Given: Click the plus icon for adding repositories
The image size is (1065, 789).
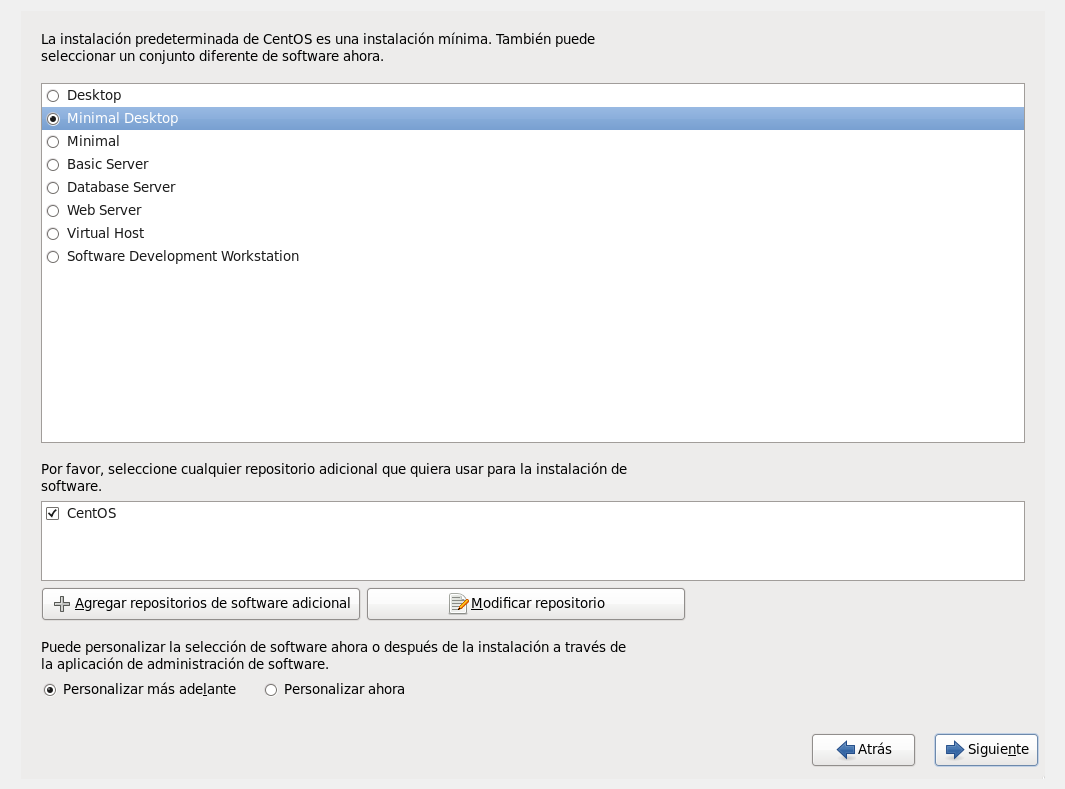Looking at the screenshot, I should (62, 604).
